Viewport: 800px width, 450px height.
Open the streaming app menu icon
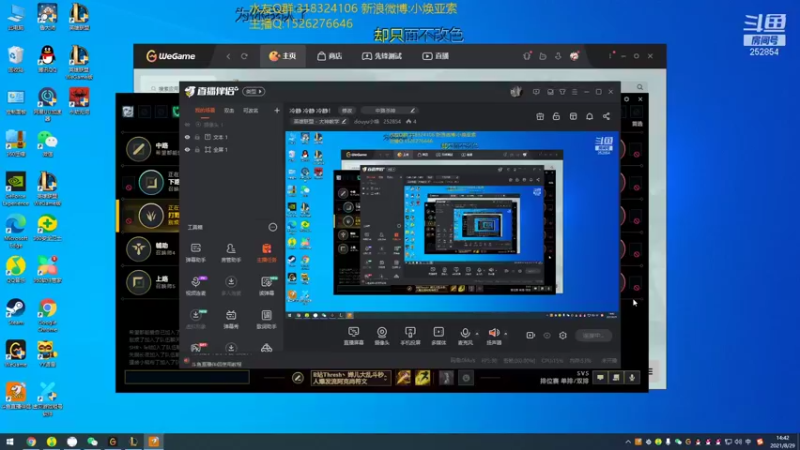pos(574,92)
